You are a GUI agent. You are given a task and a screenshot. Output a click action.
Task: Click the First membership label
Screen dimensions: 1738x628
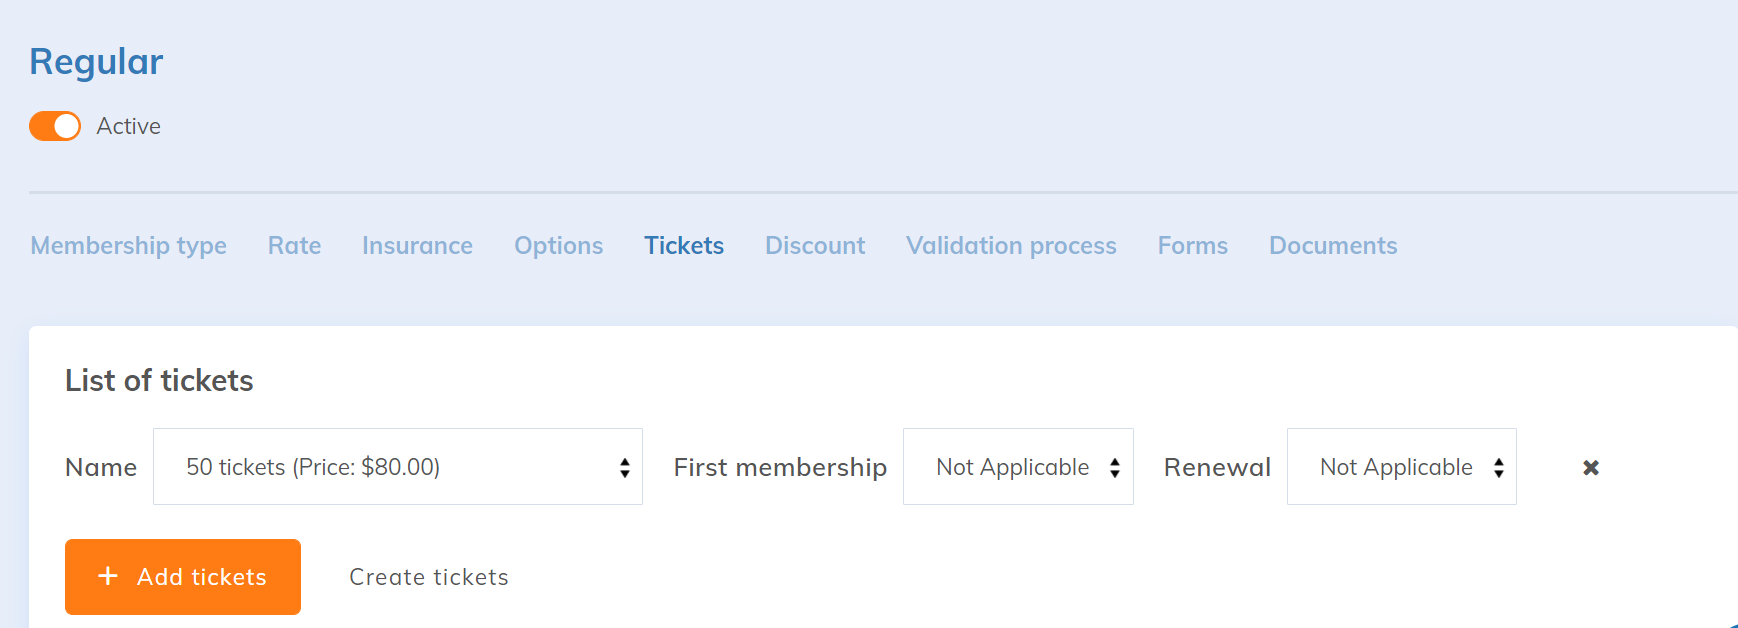(x=780, y=467)
